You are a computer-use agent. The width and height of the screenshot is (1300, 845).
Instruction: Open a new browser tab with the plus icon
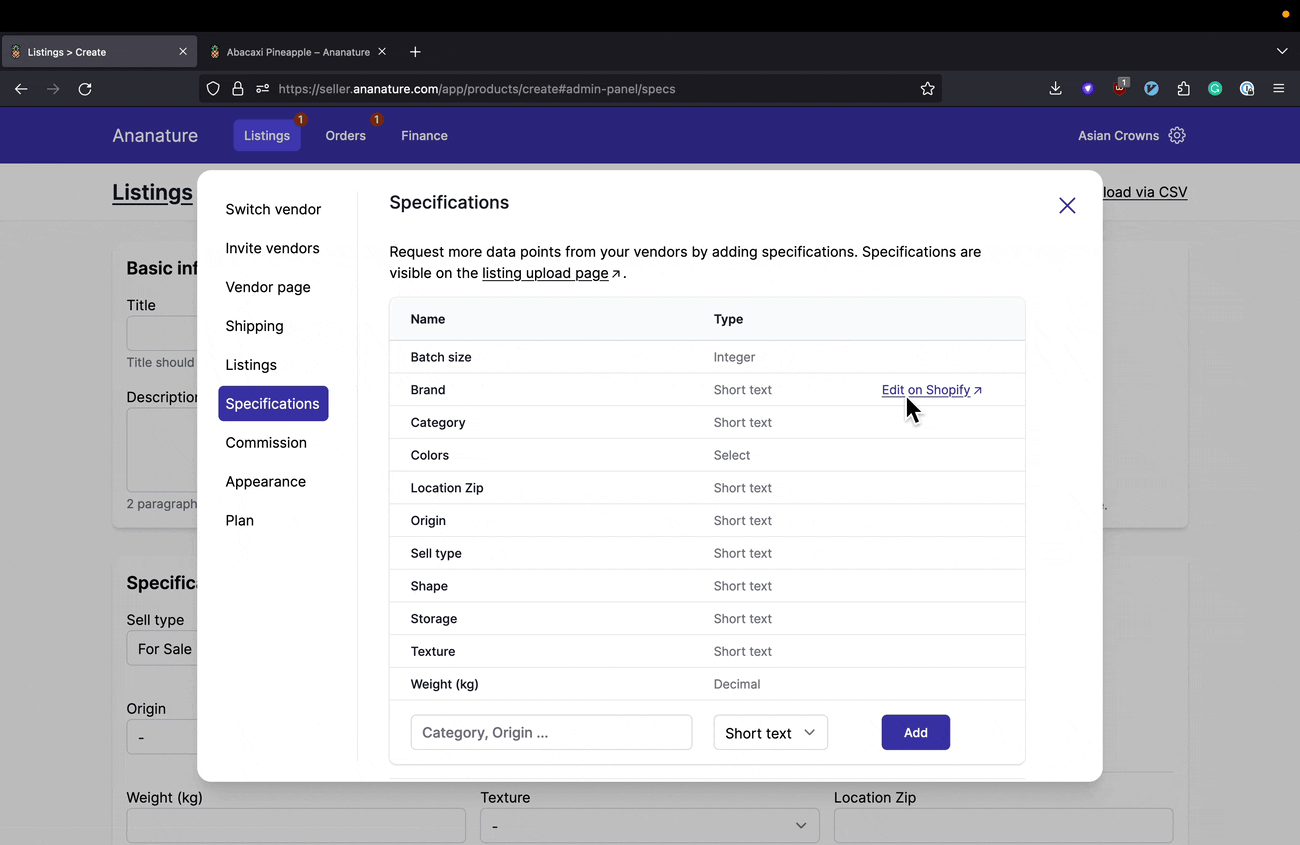point(416,52)
